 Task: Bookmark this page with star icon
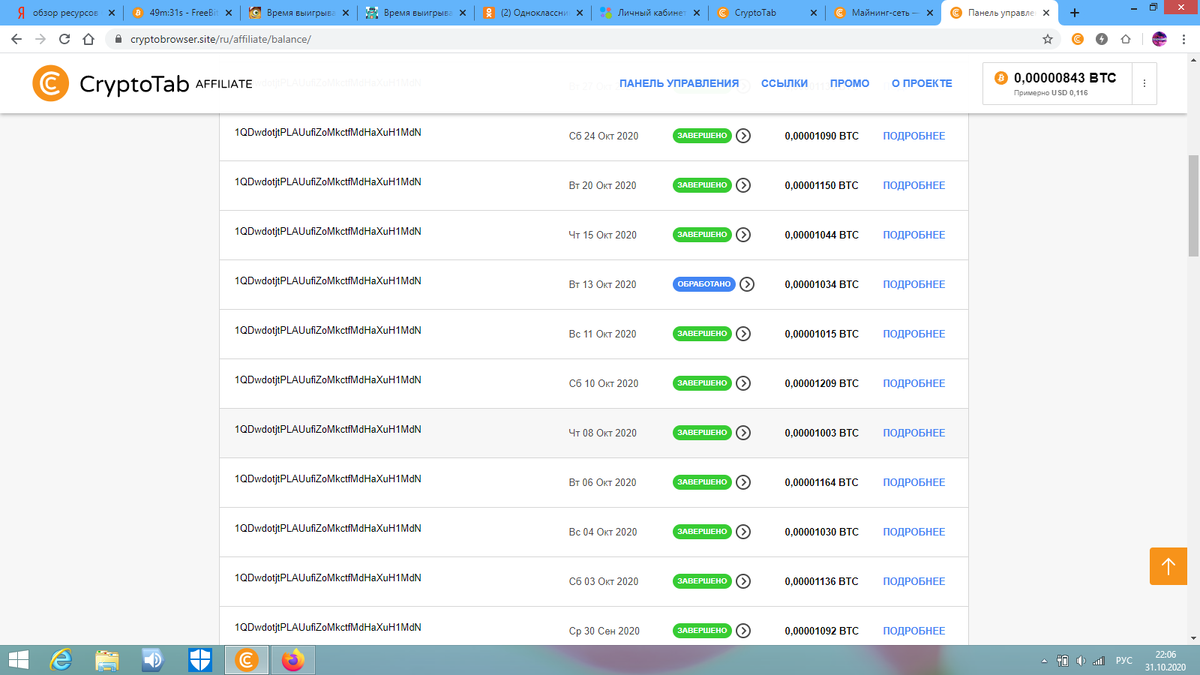point(1047,39)
